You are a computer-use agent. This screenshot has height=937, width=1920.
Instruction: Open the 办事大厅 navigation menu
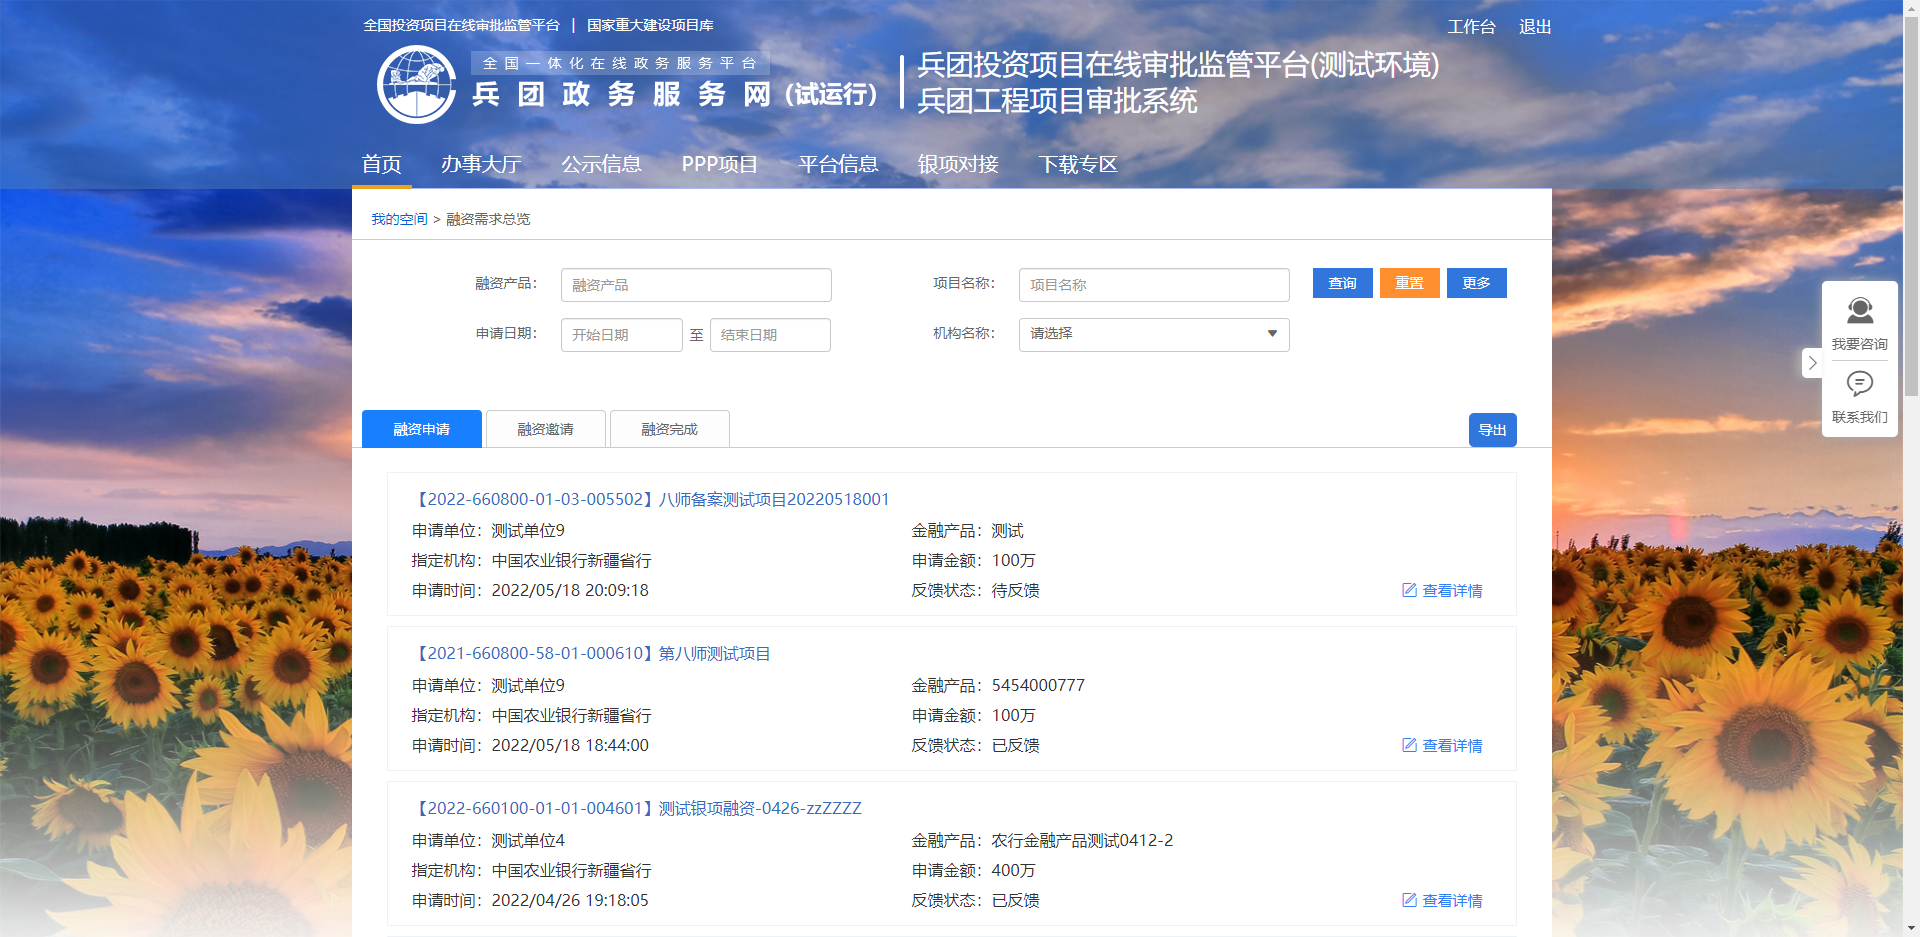(481, 164)
